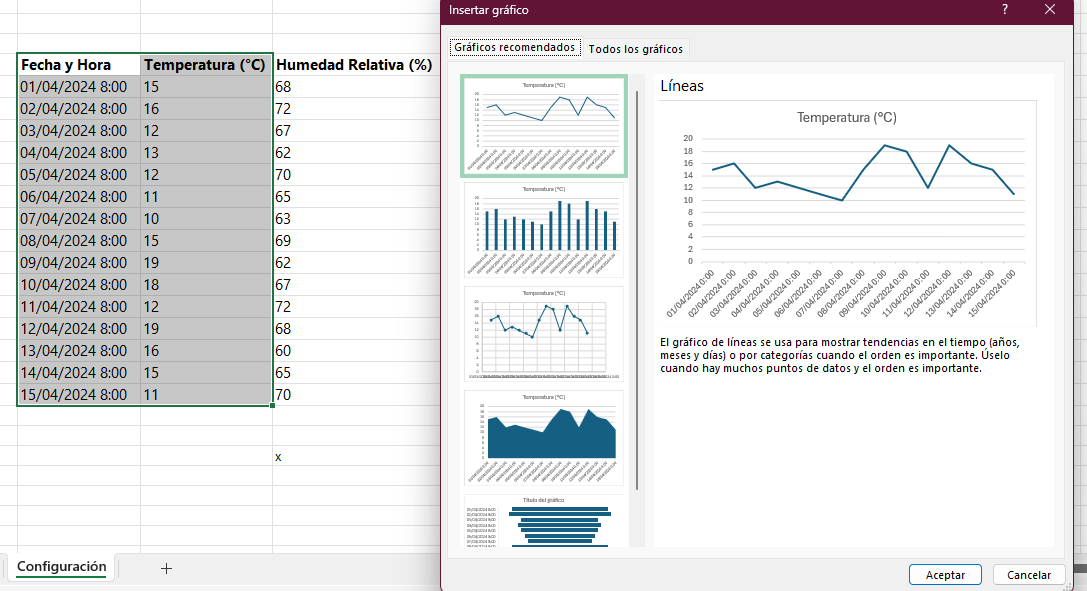This screenshot has width=1087, height=591.
Task: Add a new sheet with plus icon
Action: tap(166, 568)
